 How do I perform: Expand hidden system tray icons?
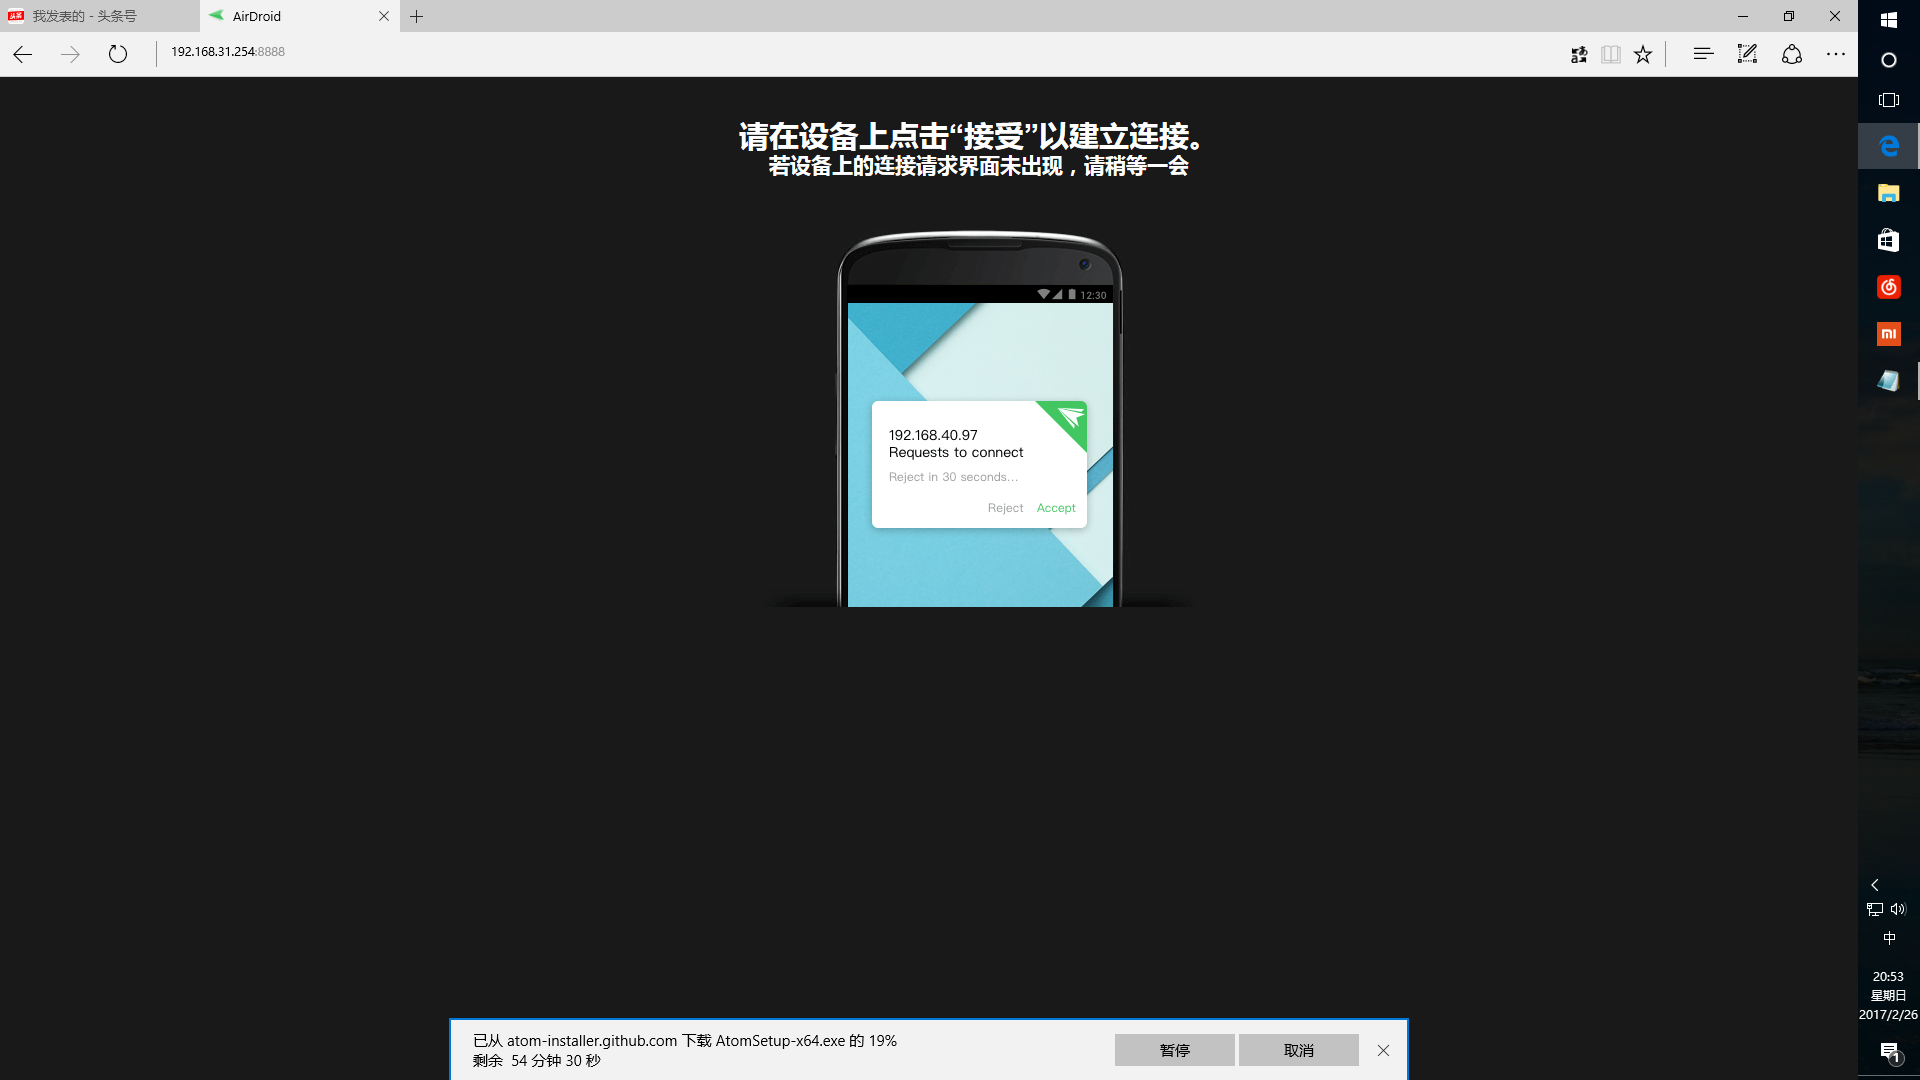click(1874, 884)
